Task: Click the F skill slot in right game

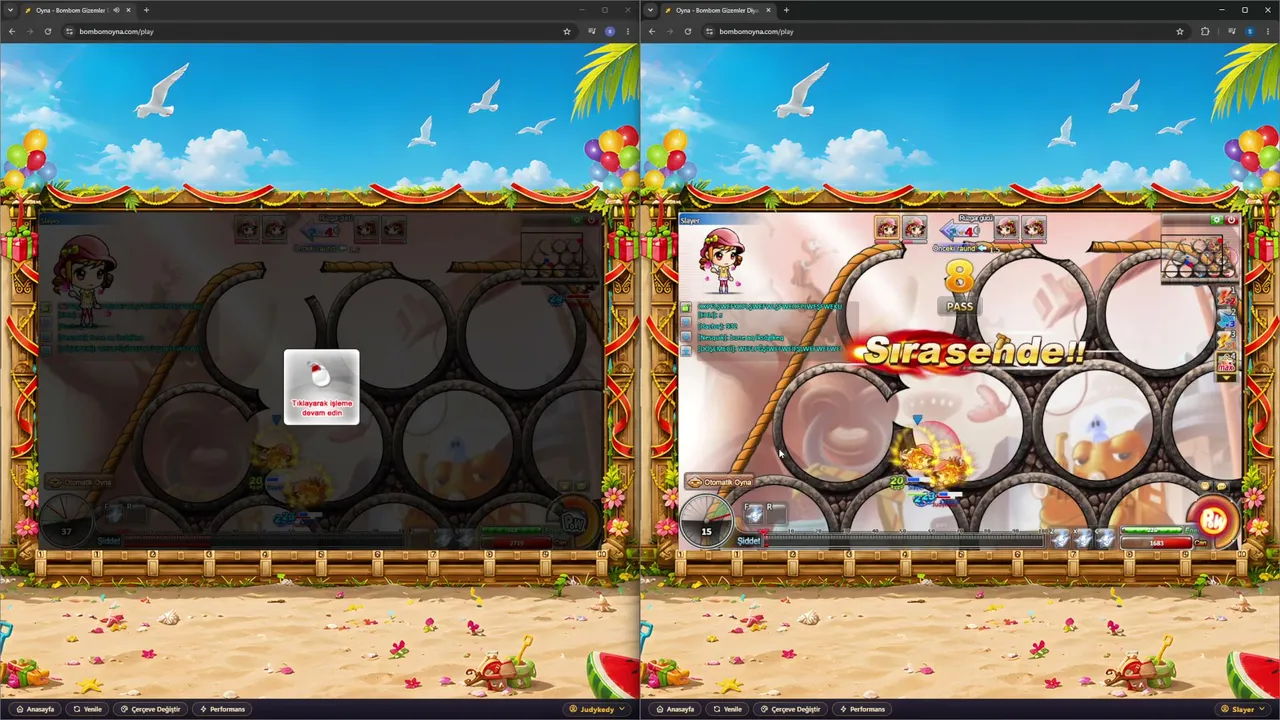Action: [x=755, y=514]
